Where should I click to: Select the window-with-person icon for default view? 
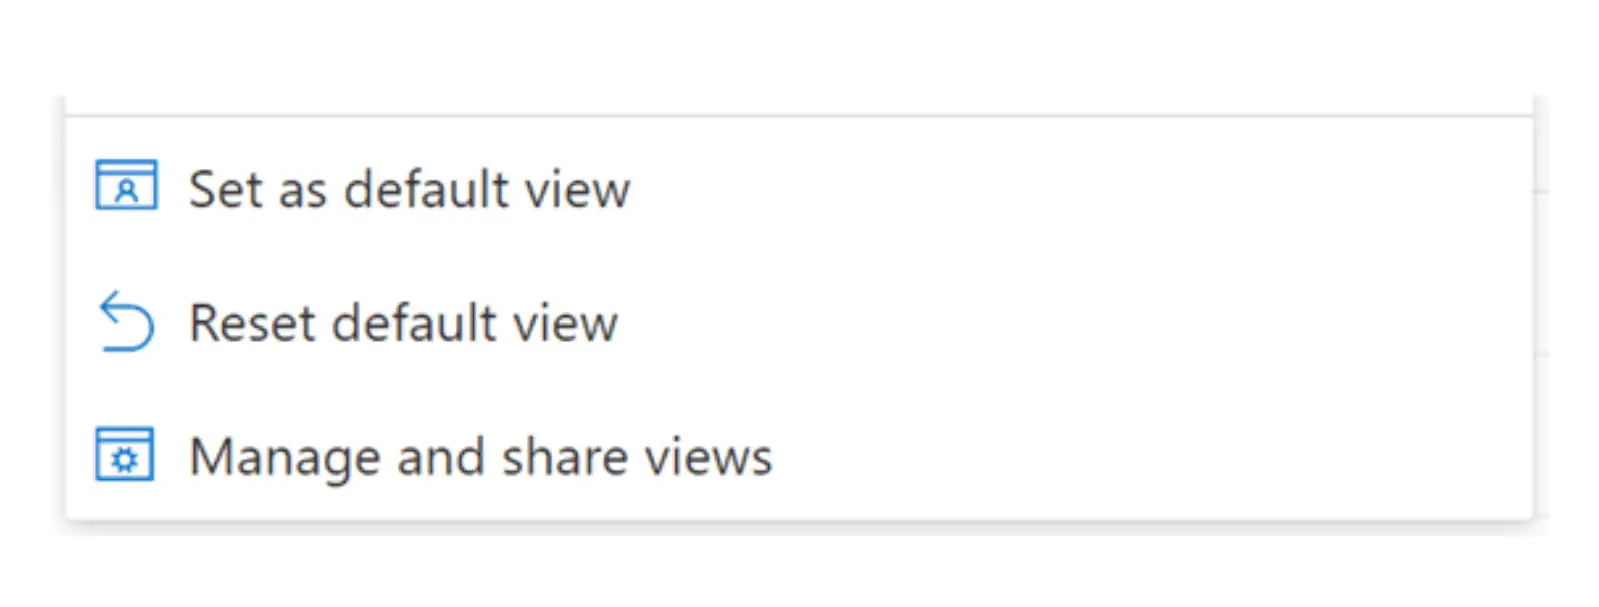(126, 185)
